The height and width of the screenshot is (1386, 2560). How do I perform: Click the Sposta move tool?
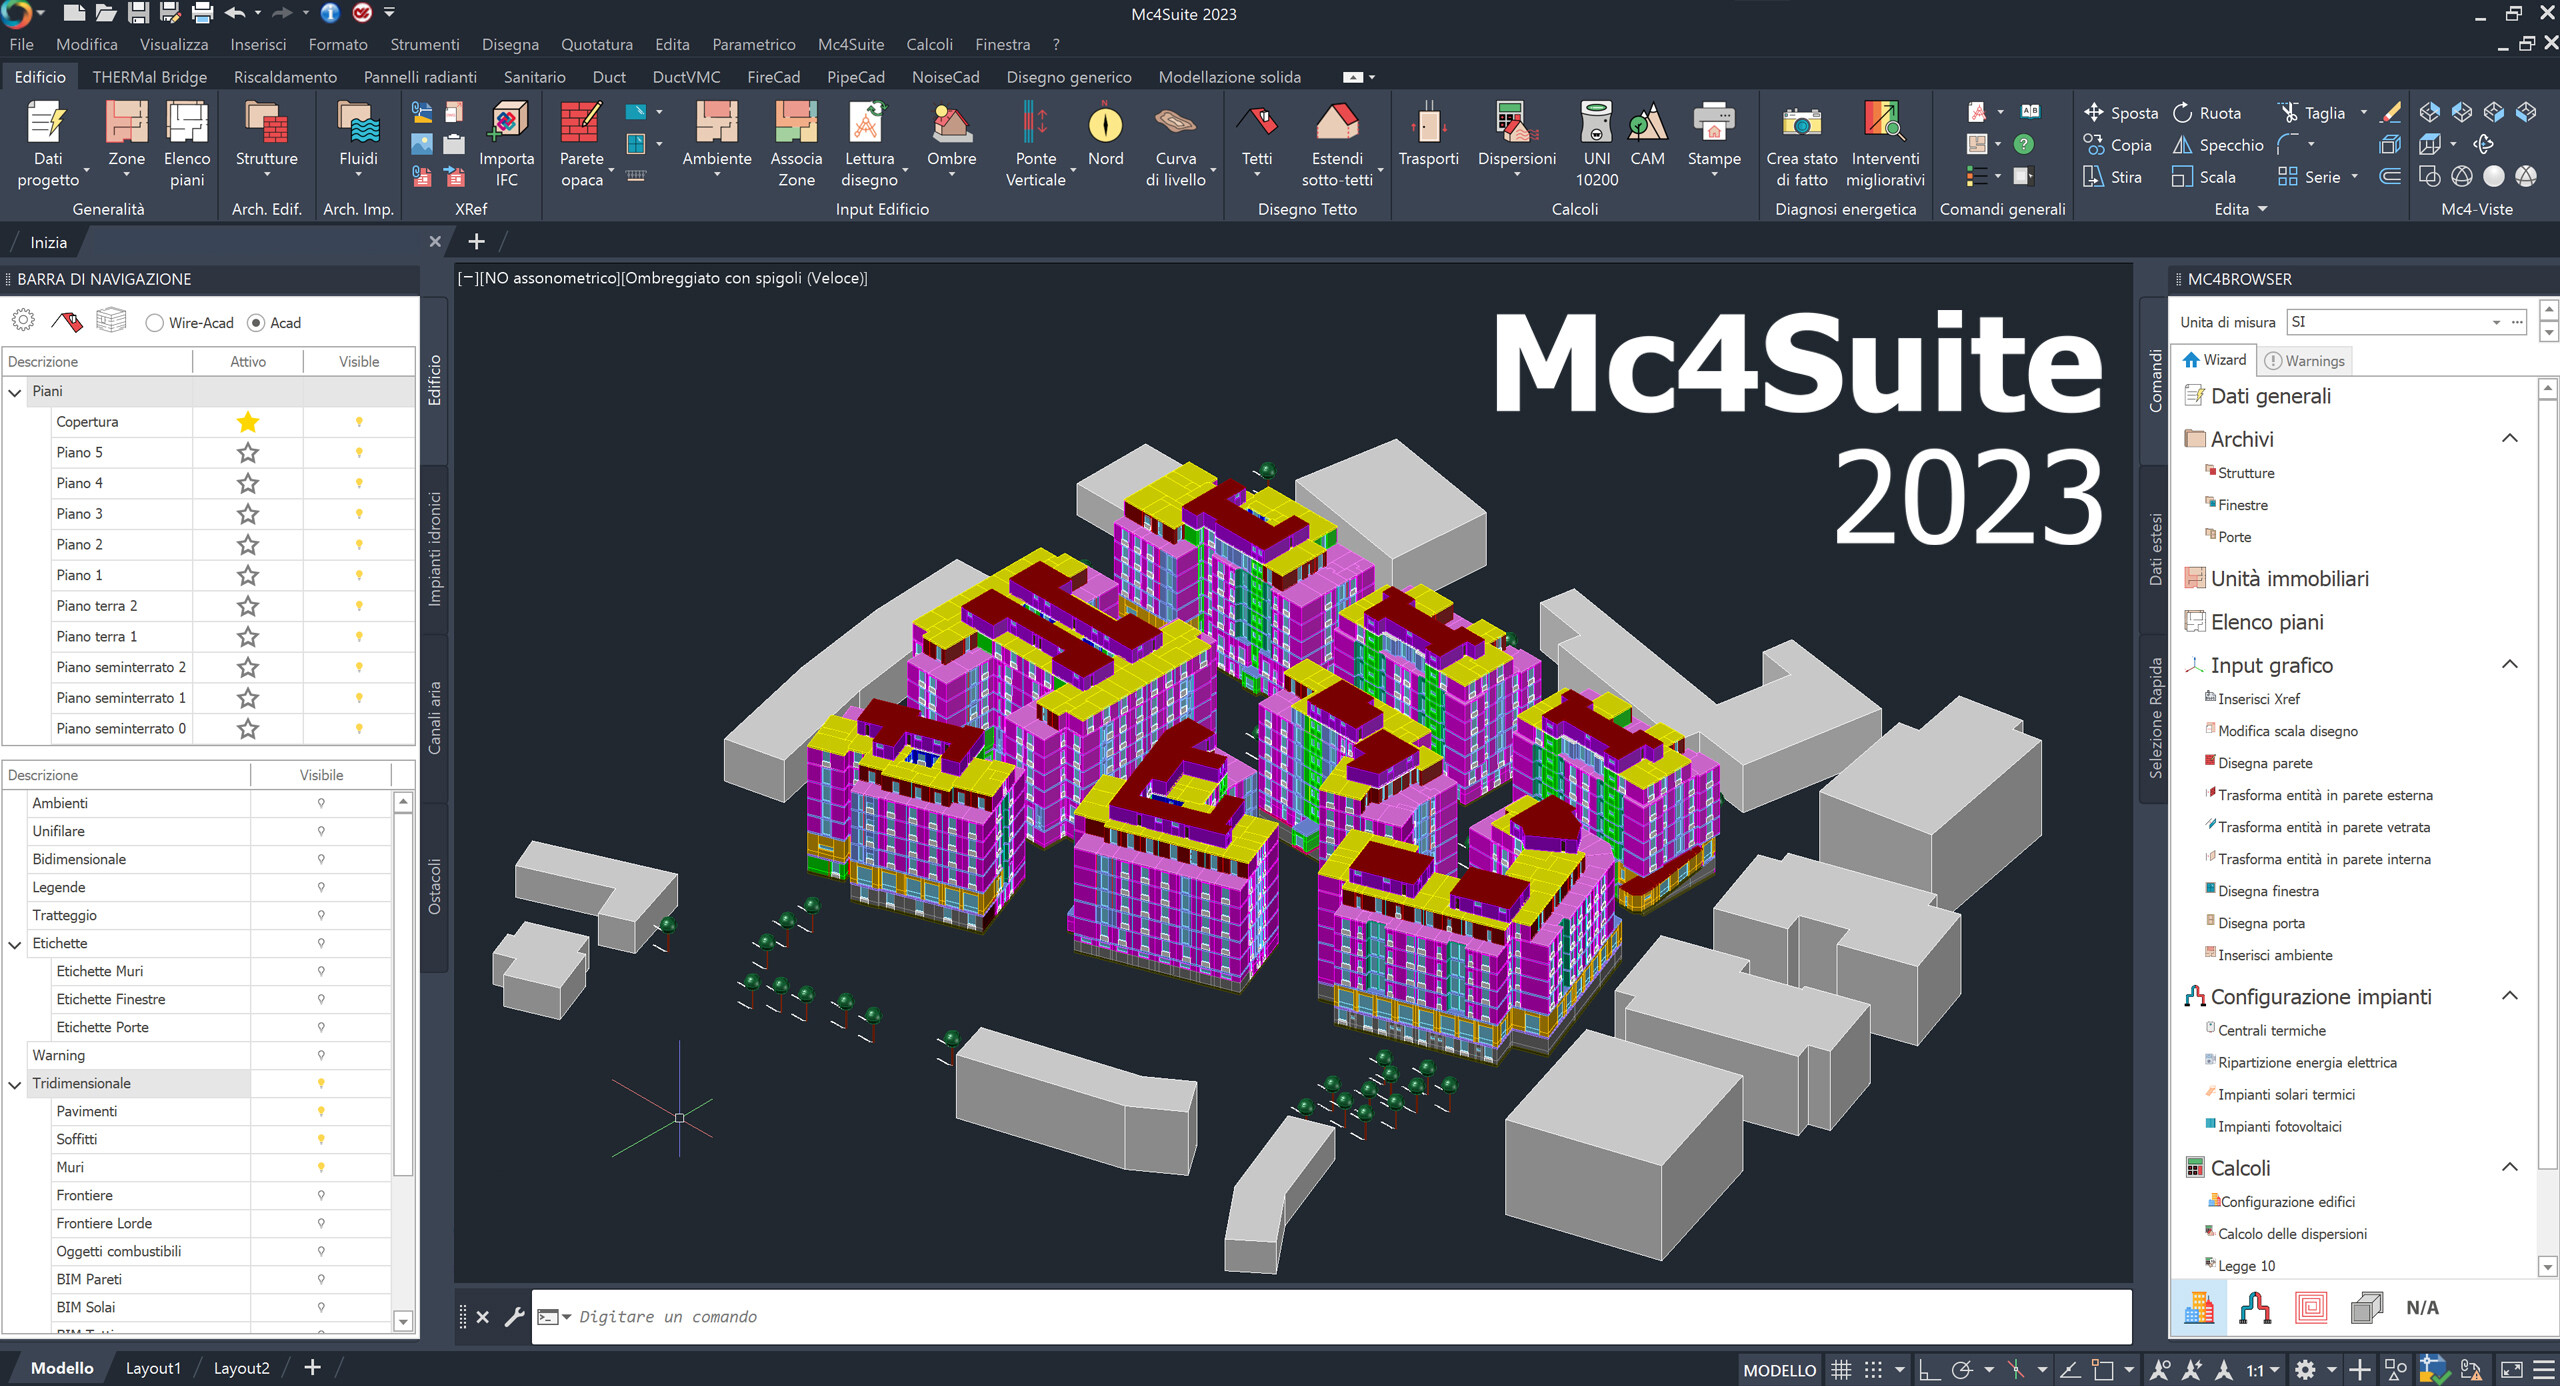[x=2120, y=113]
